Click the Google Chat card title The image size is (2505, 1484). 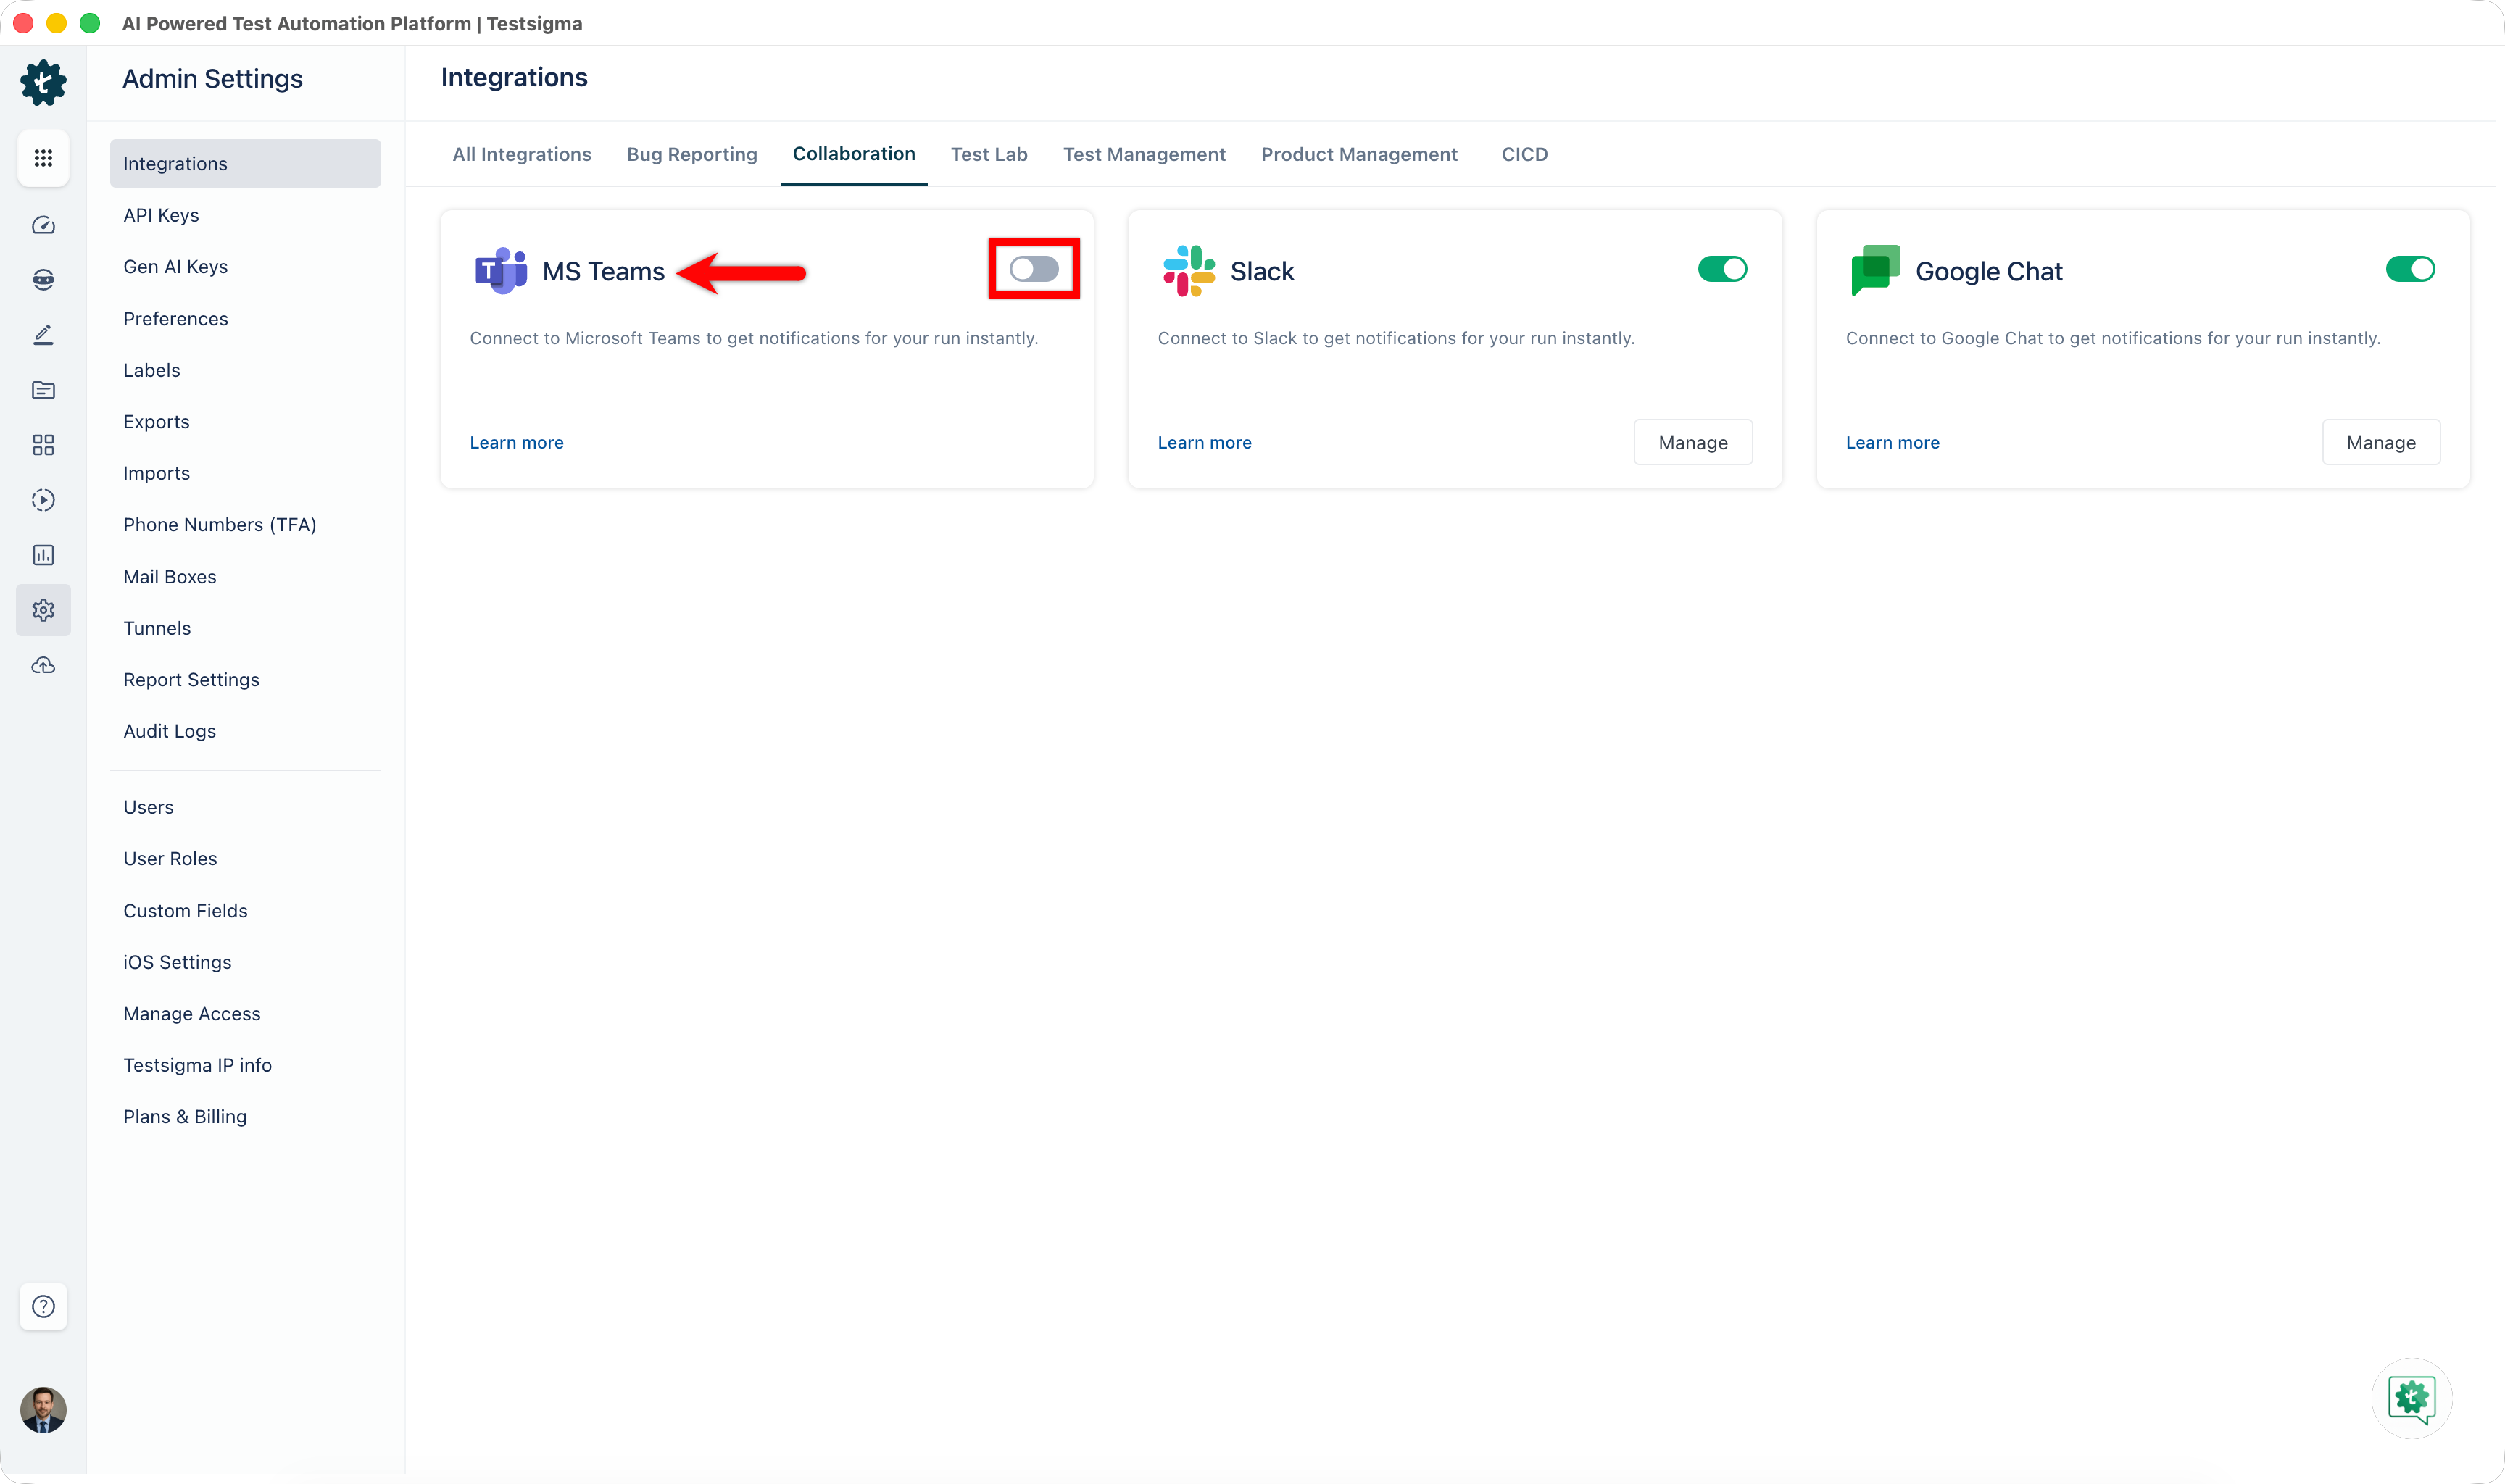1989,271
